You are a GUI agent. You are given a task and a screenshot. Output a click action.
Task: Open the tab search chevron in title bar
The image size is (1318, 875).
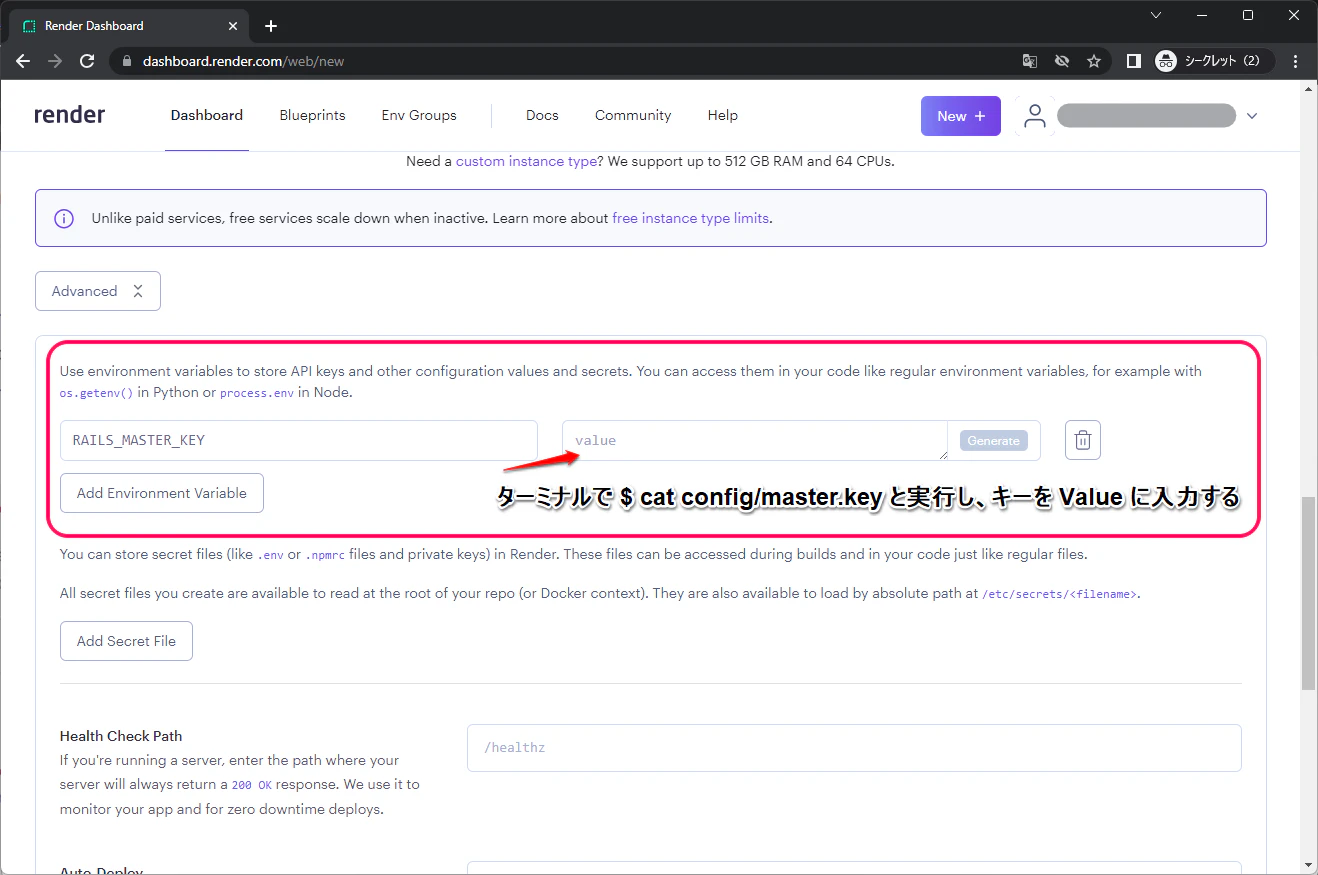pyautogui.click(x=1156, y=15)
